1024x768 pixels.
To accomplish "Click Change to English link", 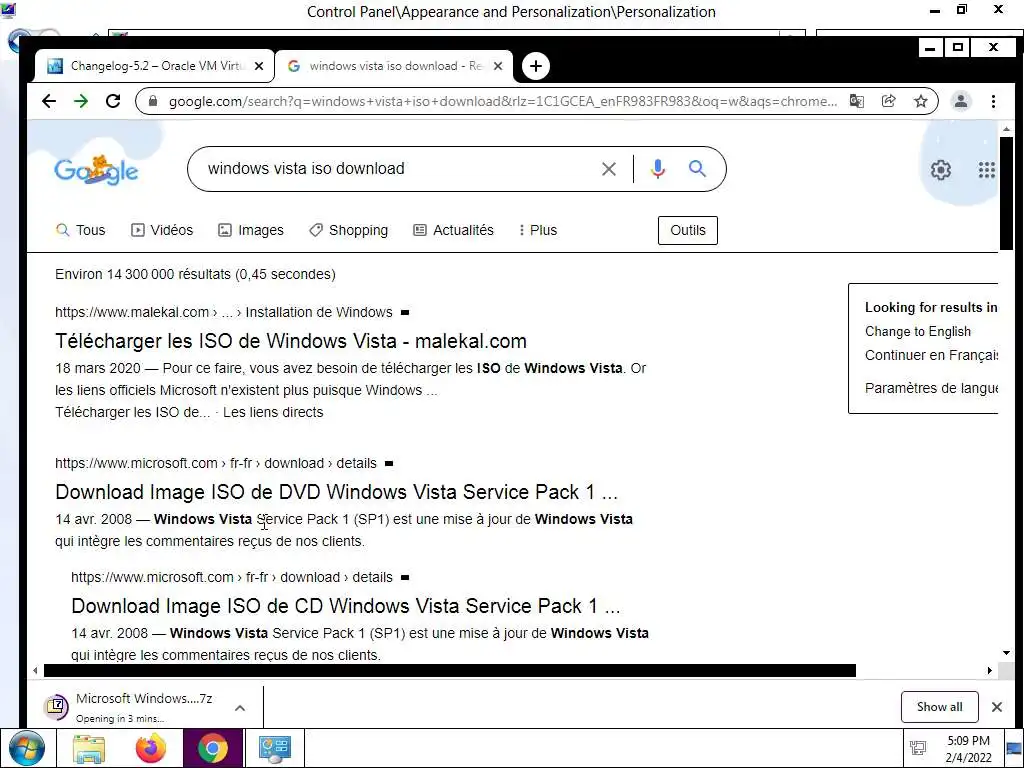I will (x=918, y=331).
